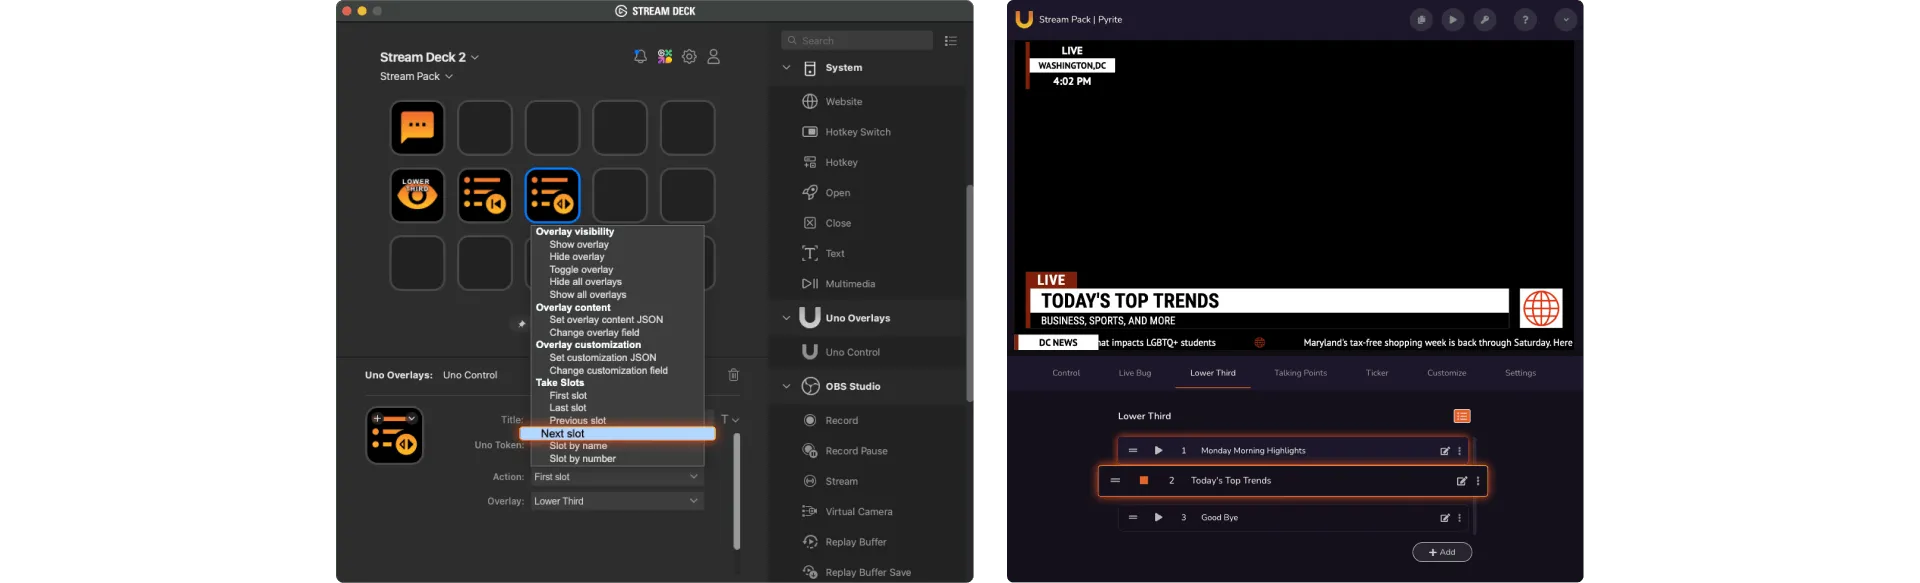Click the wrench icon in Uno window header
The image size is (1920, 583).
[x=1485, y=19]
